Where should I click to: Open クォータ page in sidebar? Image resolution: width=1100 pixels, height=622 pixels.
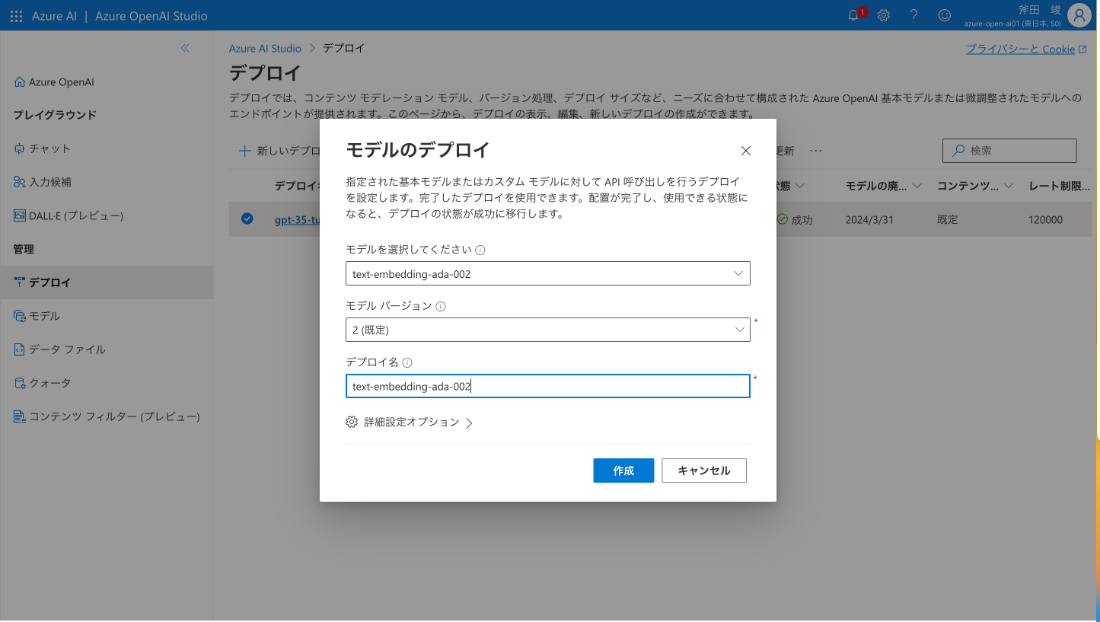[x=42, y=384]
